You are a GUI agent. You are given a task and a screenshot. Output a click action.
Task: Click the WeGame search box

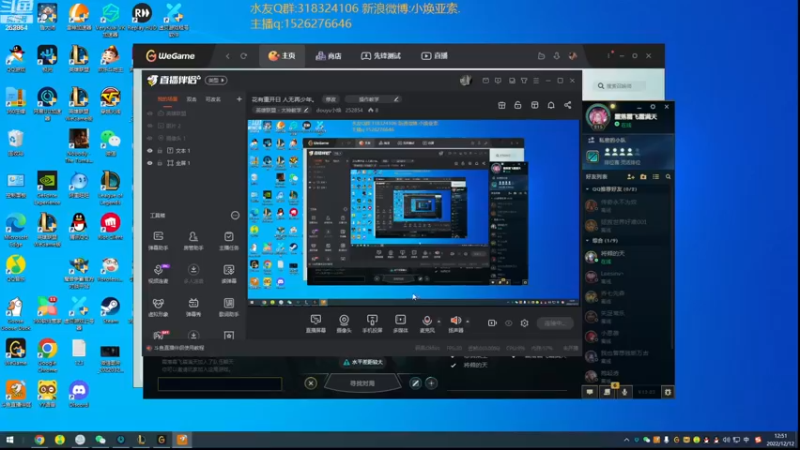[x=620, y=86]
